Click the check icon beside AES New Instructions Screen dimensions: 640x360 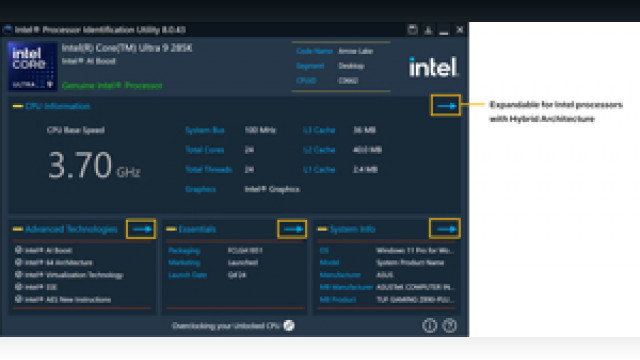pos(18,299)
